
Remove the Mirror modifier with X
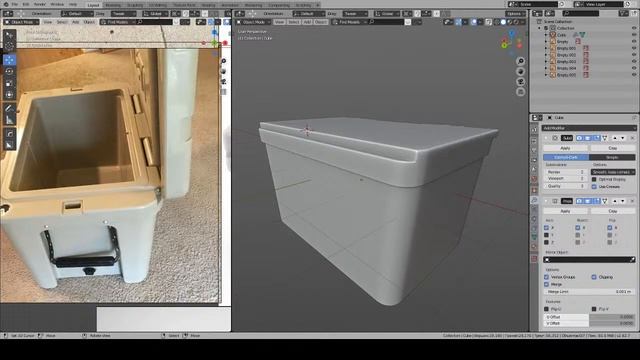(x=632, y=201)
